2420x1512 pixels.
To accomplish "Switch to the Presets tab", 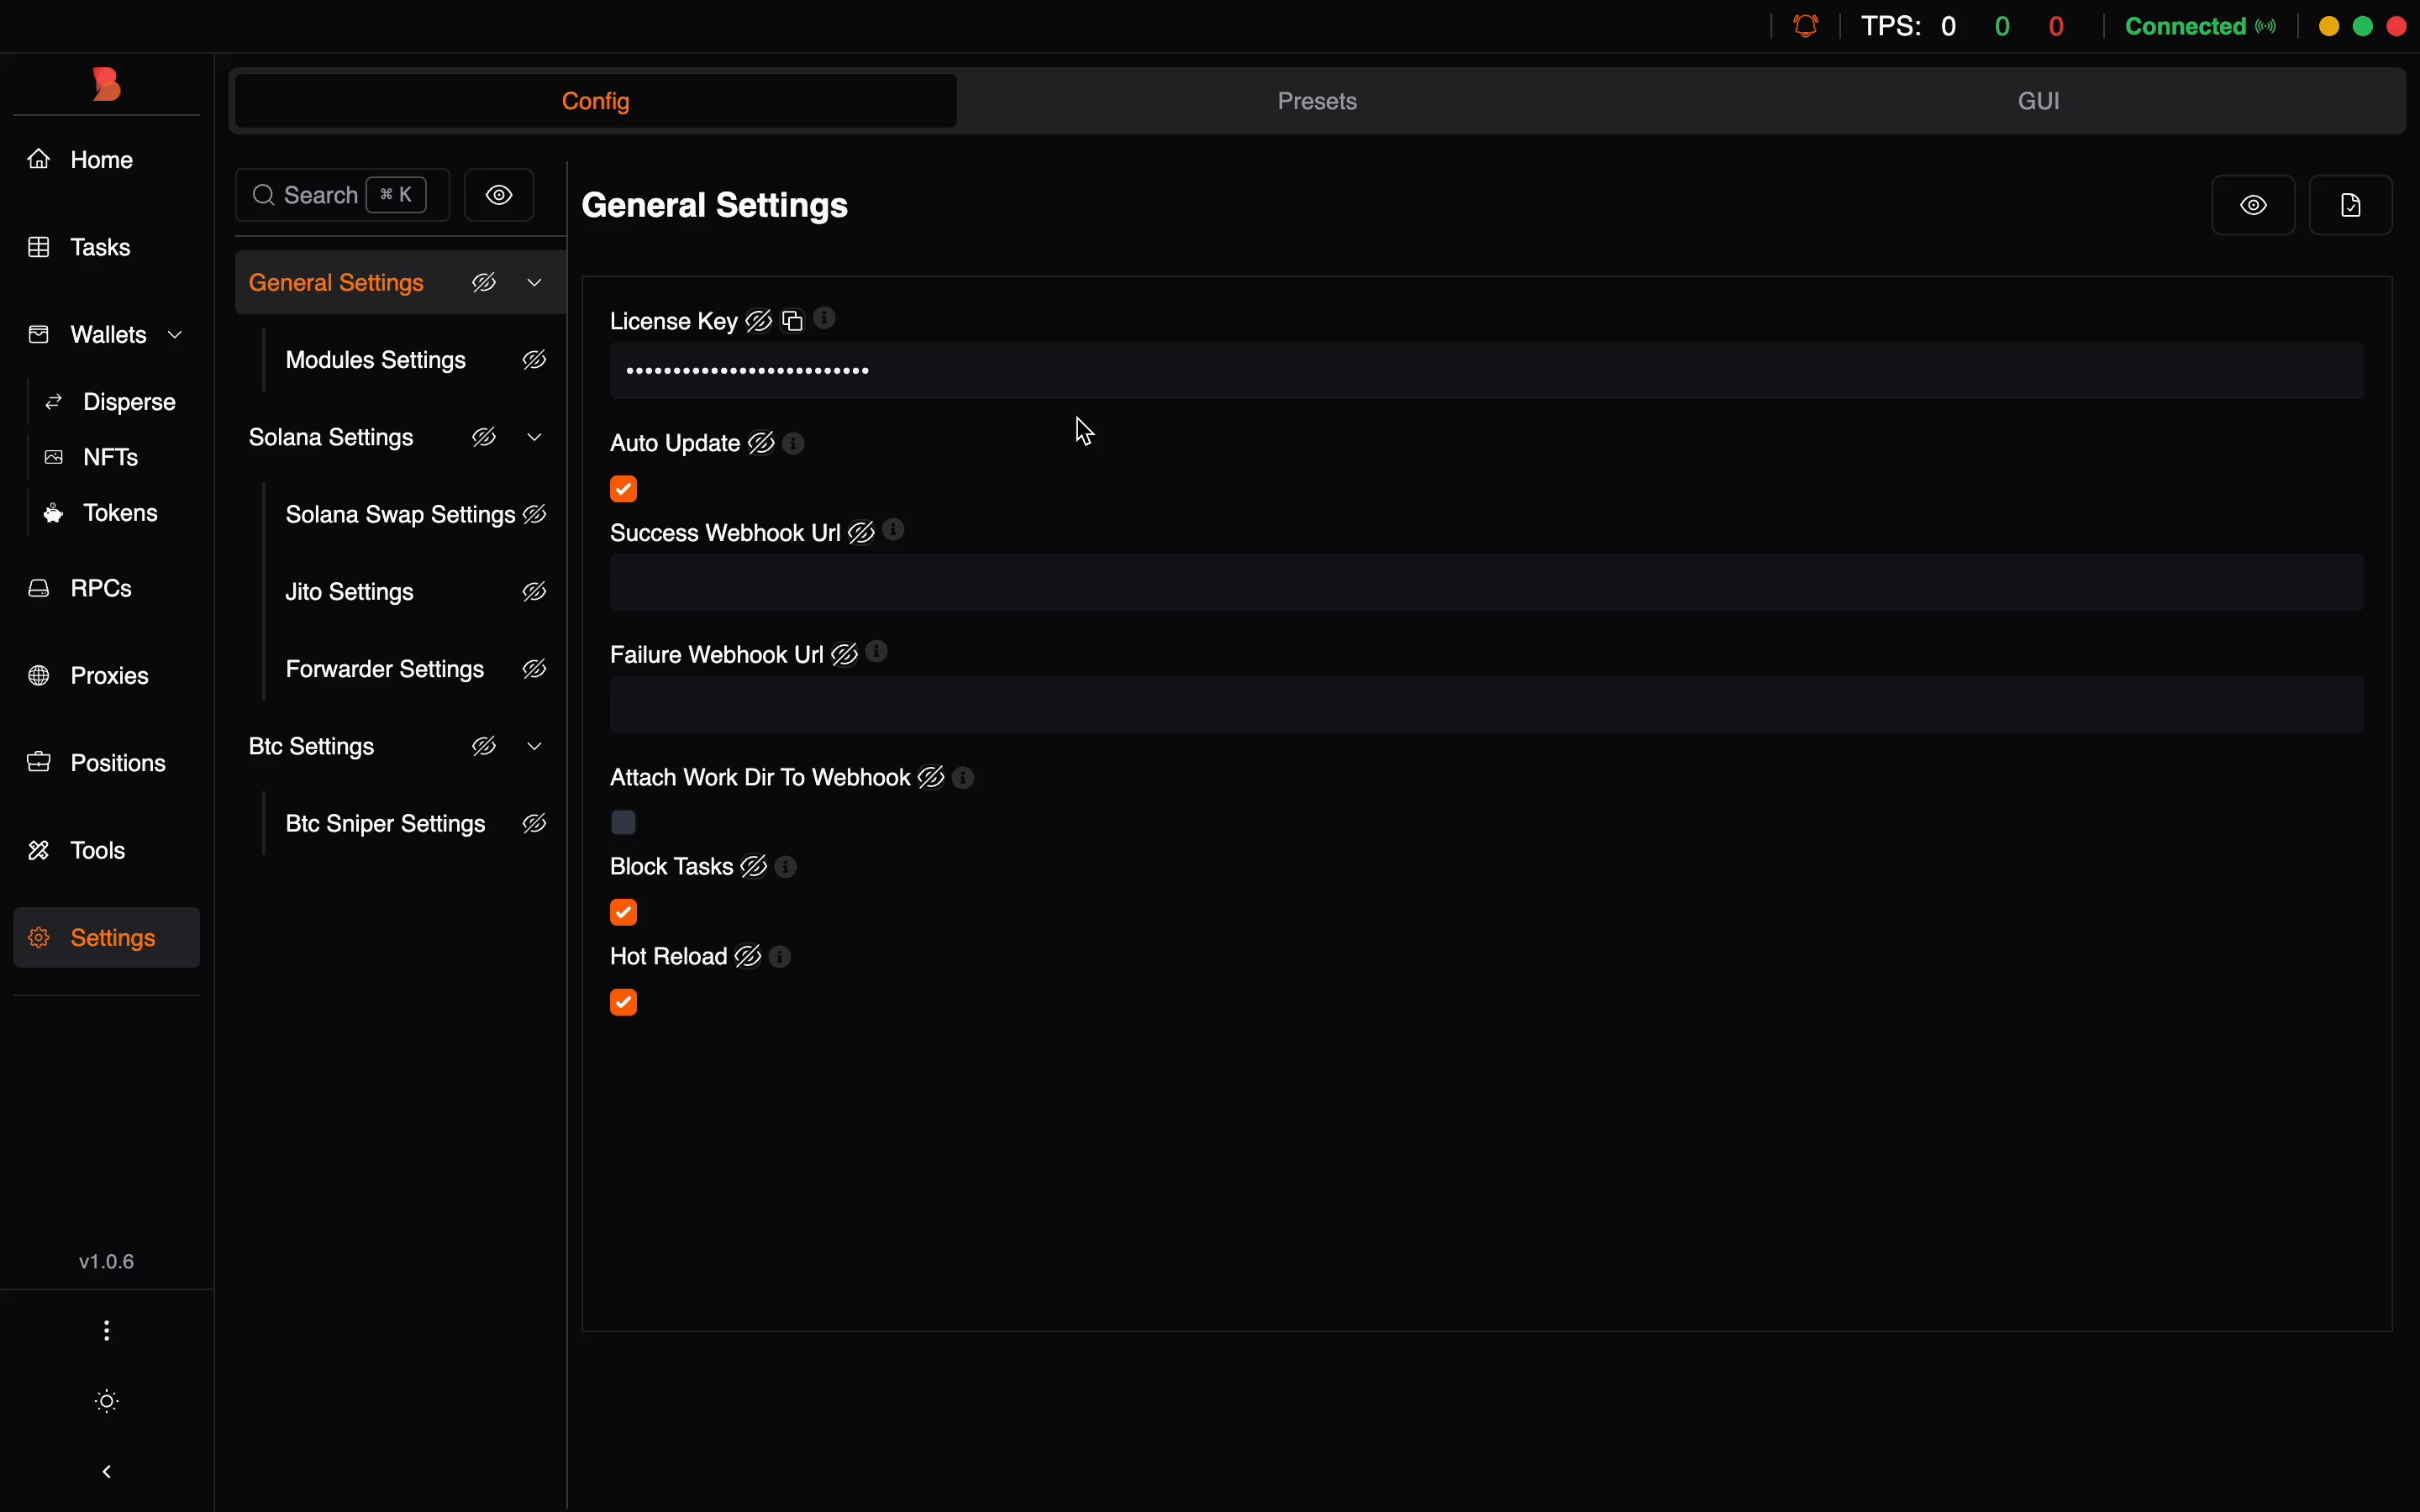I will pyautogui.click(x=1317, y=101).
